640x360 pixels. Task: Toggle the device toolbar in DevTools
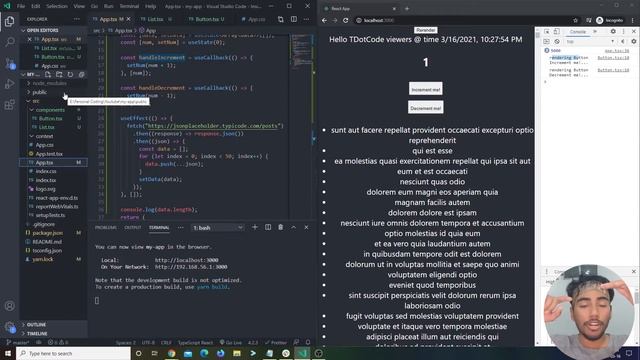coord(556,31)
